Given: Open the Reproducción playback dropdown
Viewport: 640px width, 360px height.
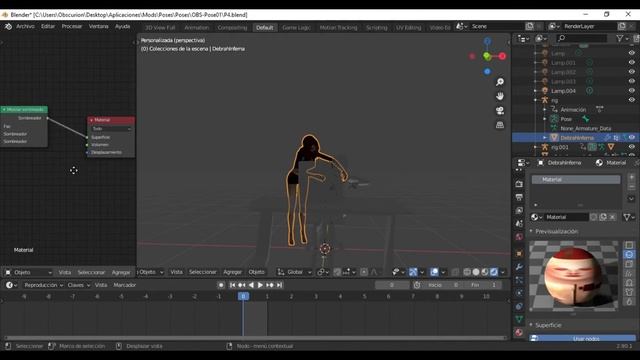Looking at the screenshot, I should tap(43, 285).
